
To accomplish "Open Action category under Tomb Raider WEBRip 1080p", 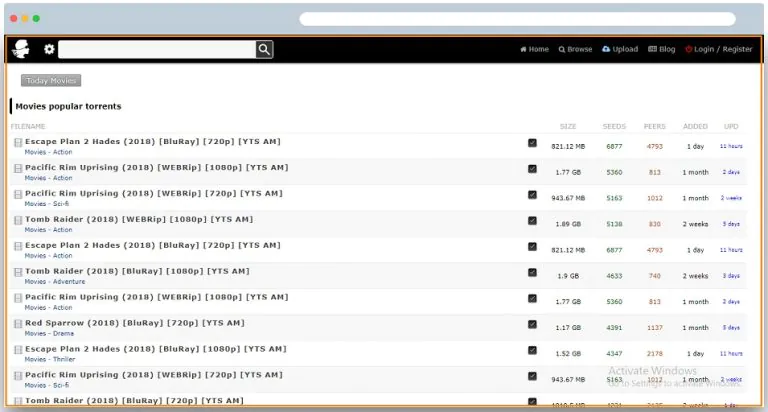I will [x=63, y=230].
